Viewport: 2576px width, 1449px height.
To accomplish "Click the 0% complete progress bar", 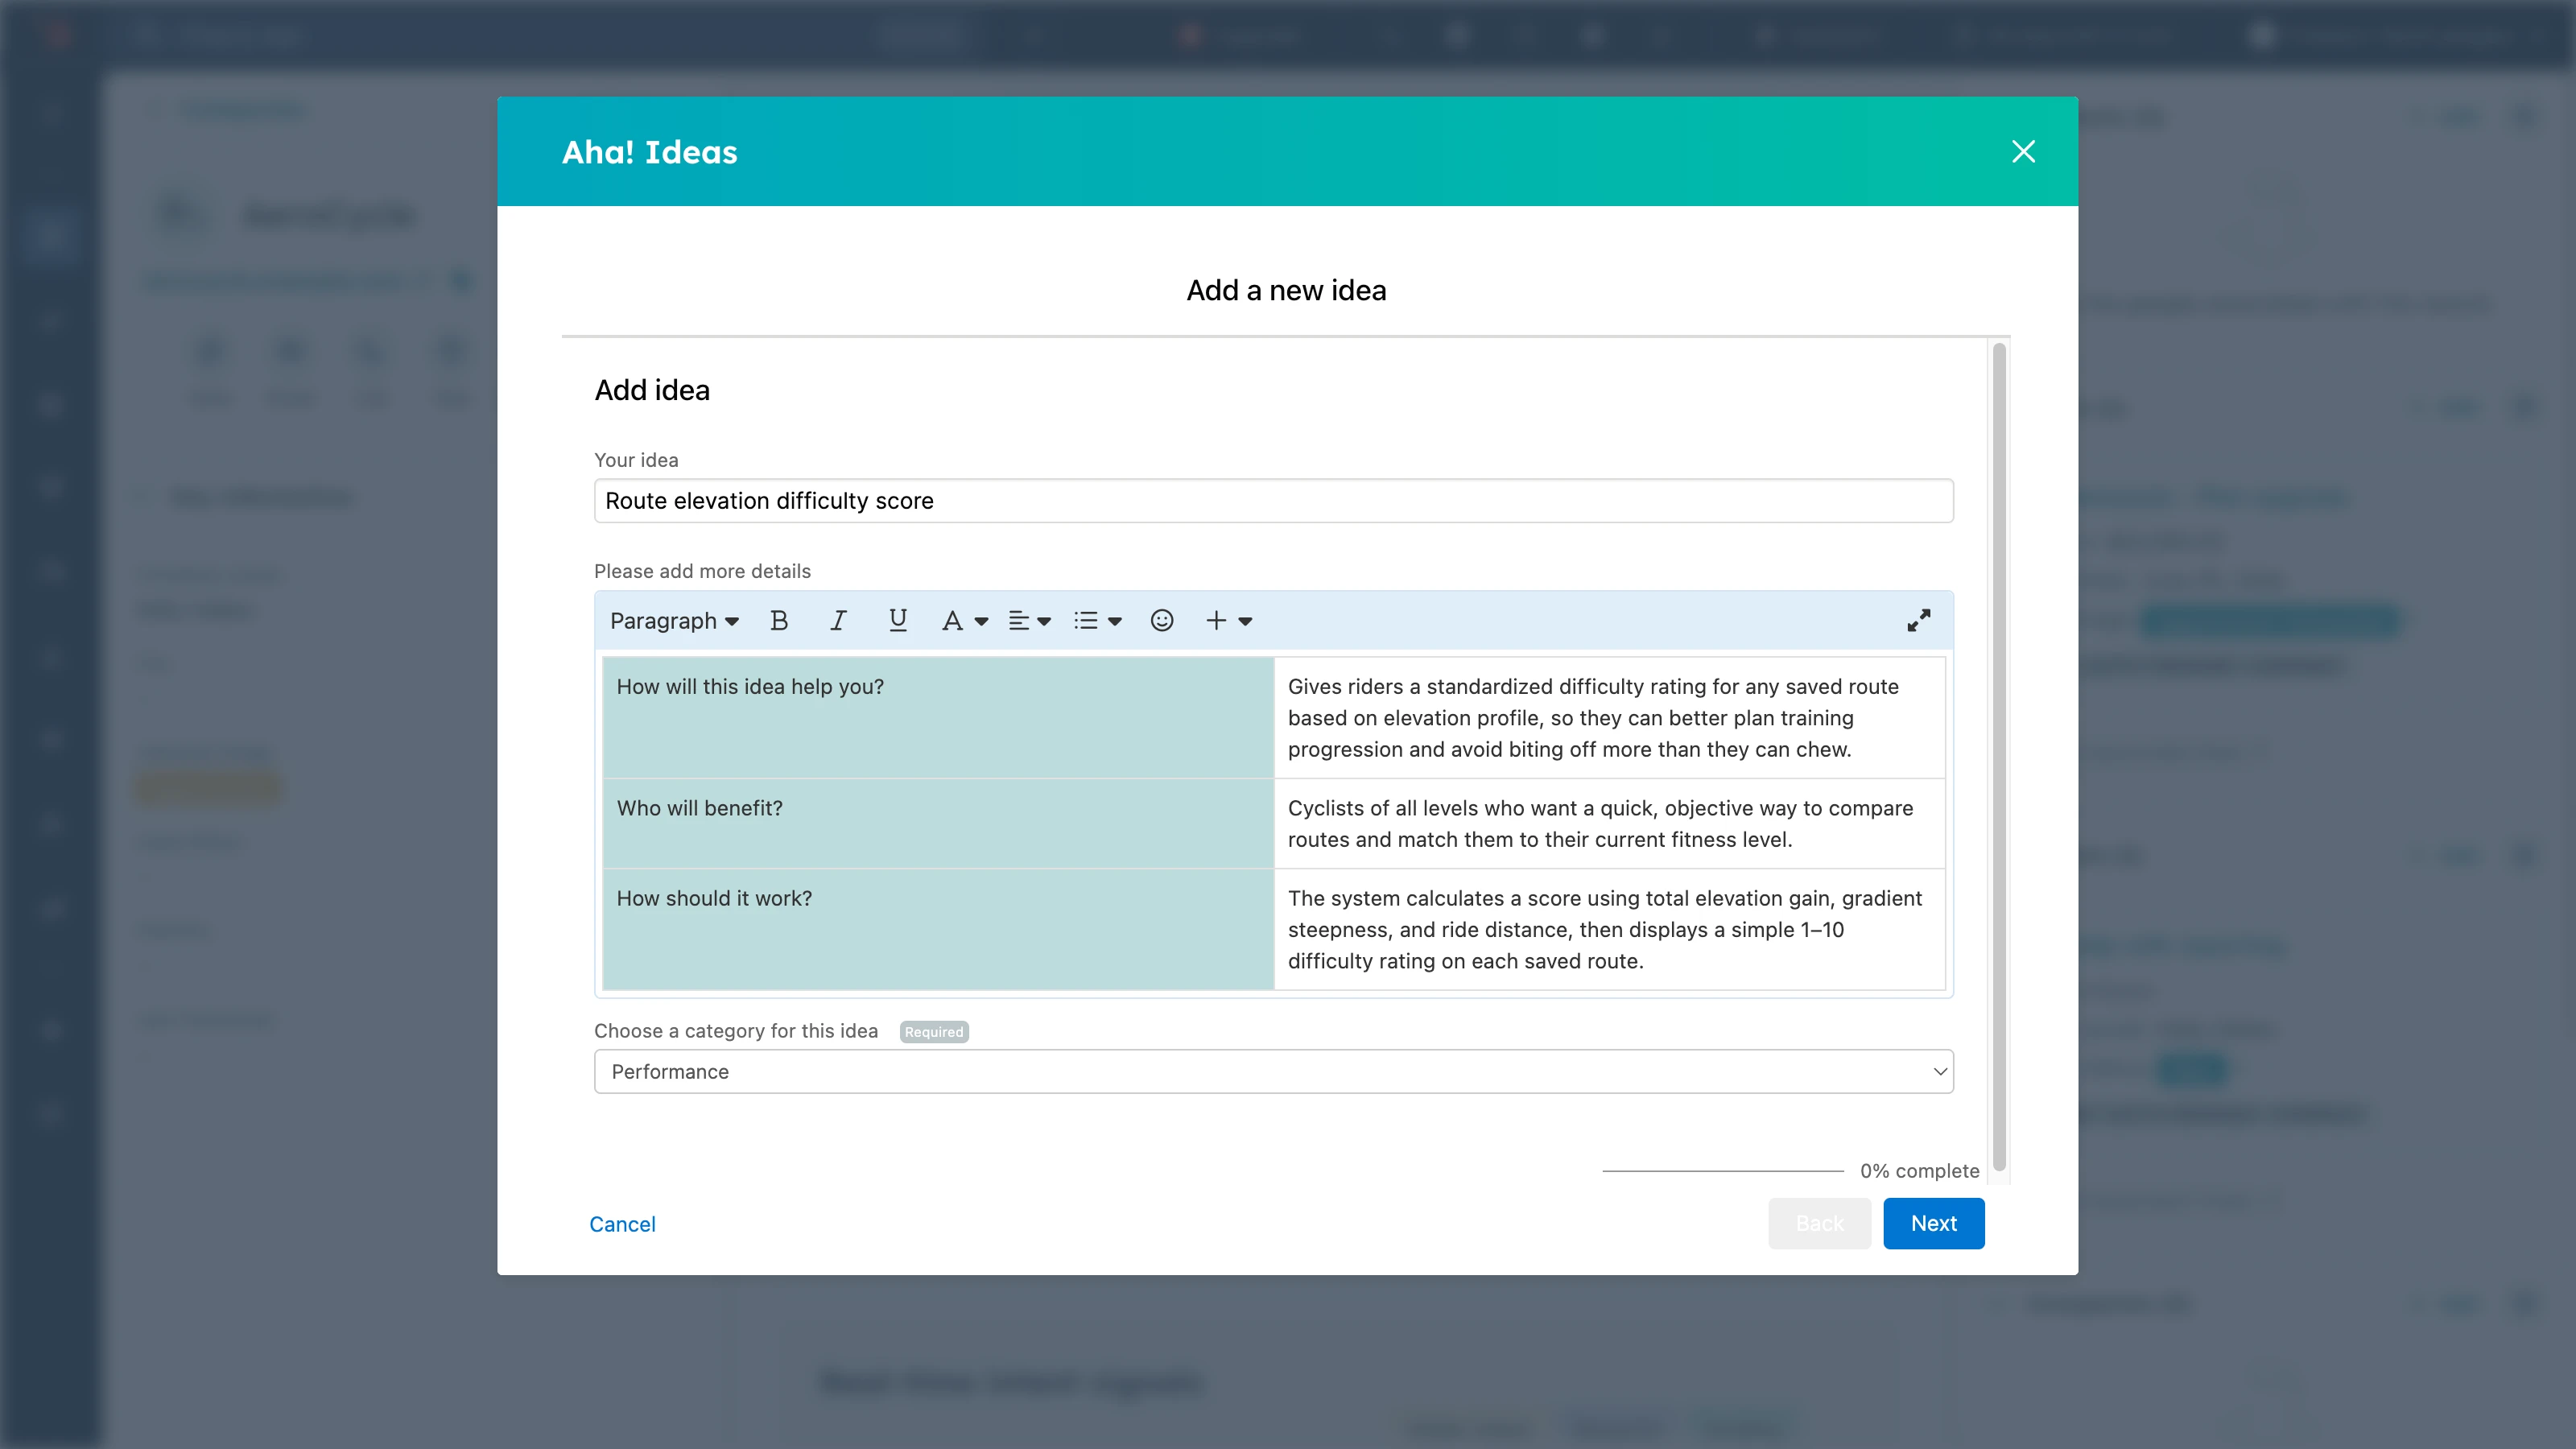I will point(1722,1171).
